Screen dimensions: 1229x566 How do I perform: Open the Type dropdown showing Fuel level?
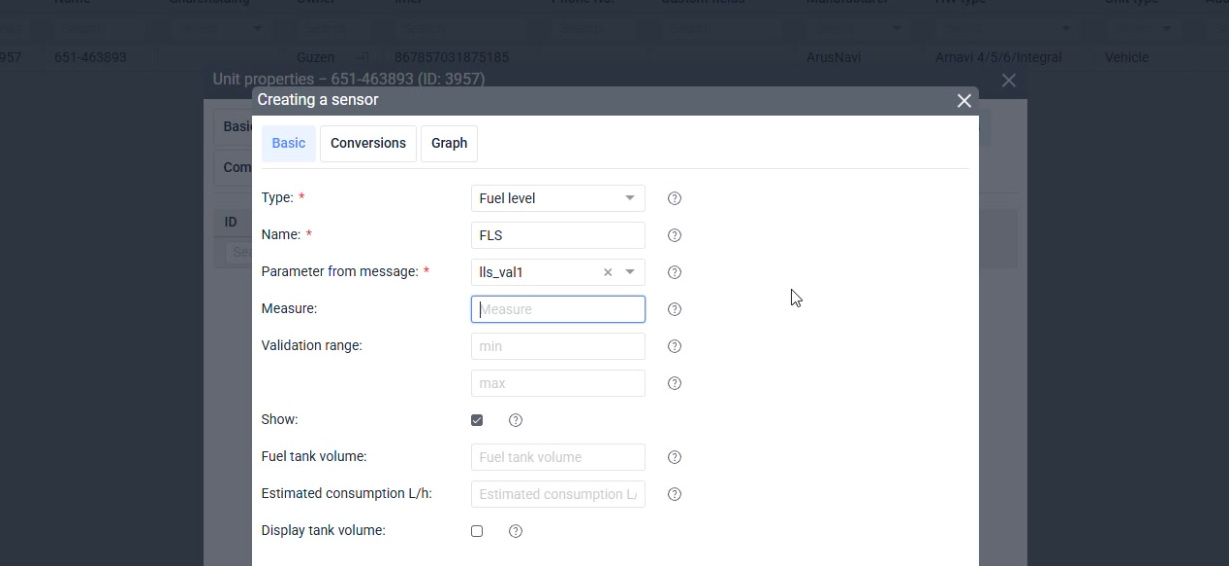(558, 198)
